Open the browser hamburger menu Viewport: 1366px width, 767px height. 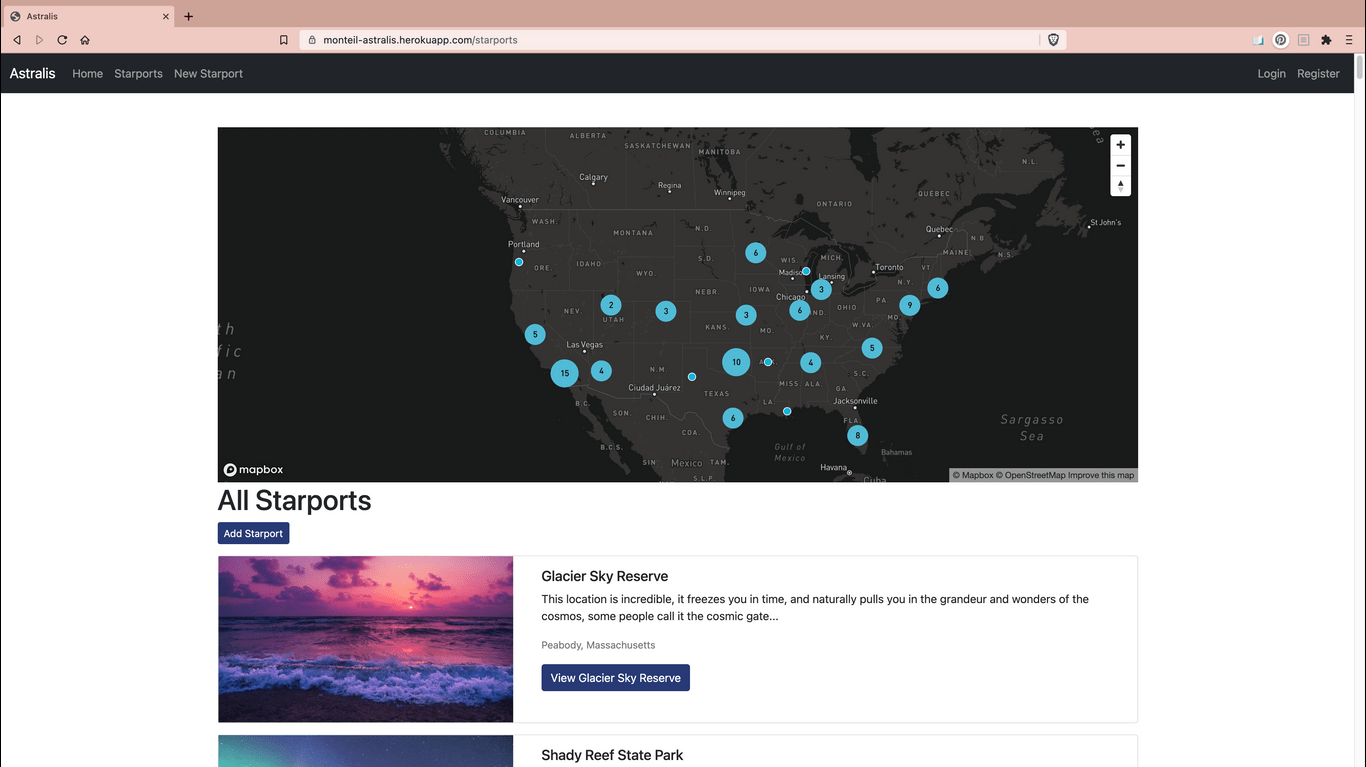click(x=1349, y=40)
